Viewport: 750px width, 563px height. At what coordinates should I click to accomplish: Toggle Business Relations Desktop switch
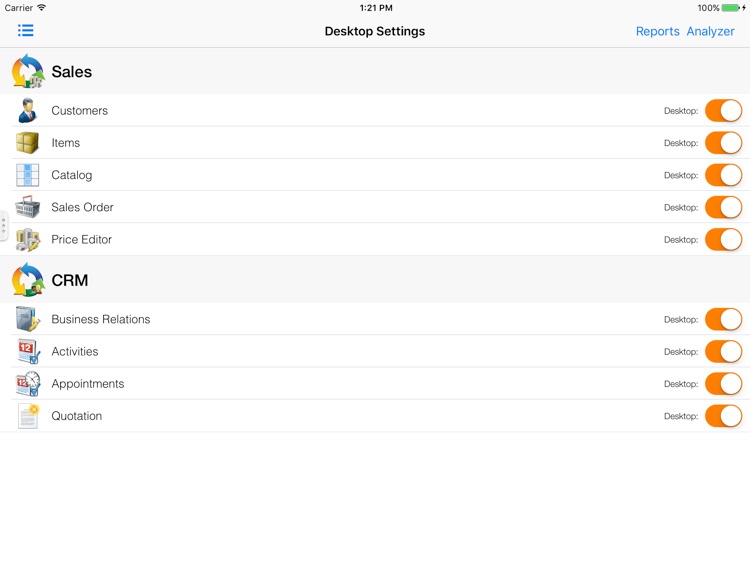[723, 319]
